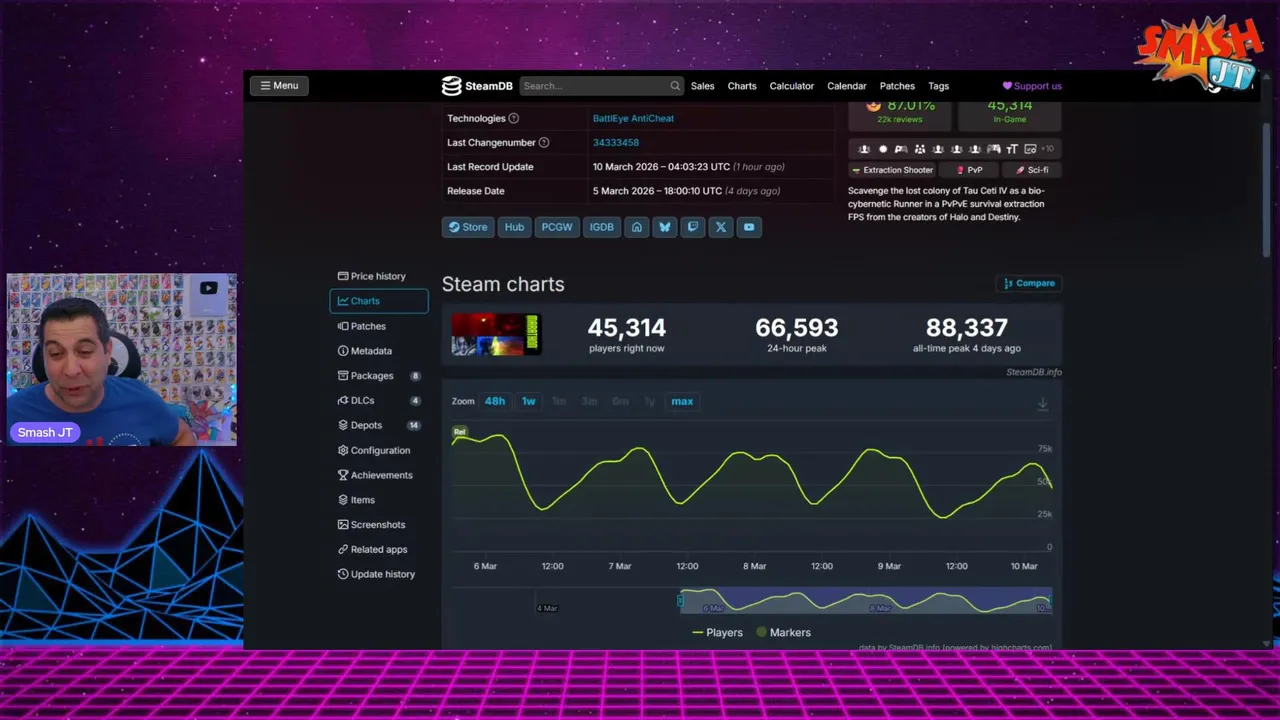Click the game capsule thumbnail
Viewport: 1280px width, 720px height.
[x=496, y=335]
